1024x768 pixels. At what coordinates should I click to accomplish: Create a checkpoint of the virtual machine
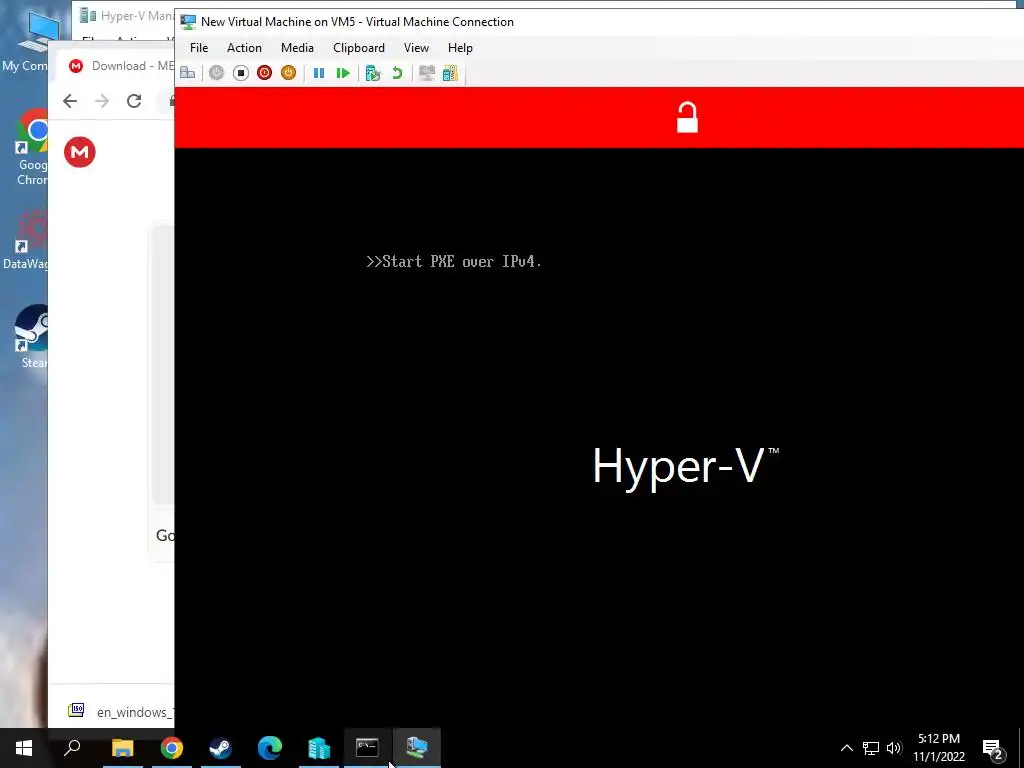[373, 73]
